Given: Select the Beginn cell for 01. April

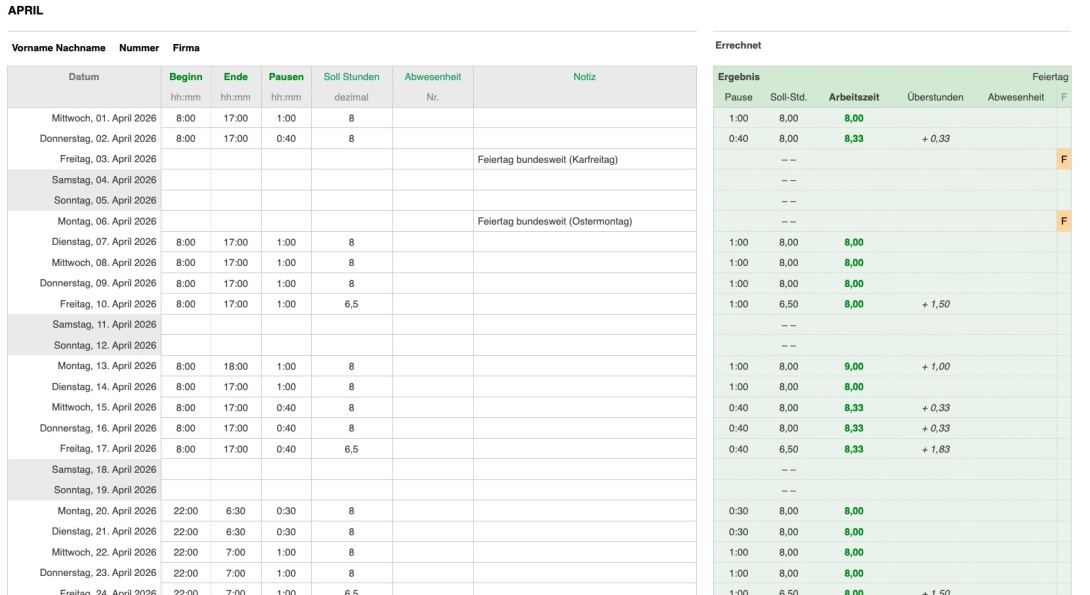Looking at the screenshot, I should [186, 118].
